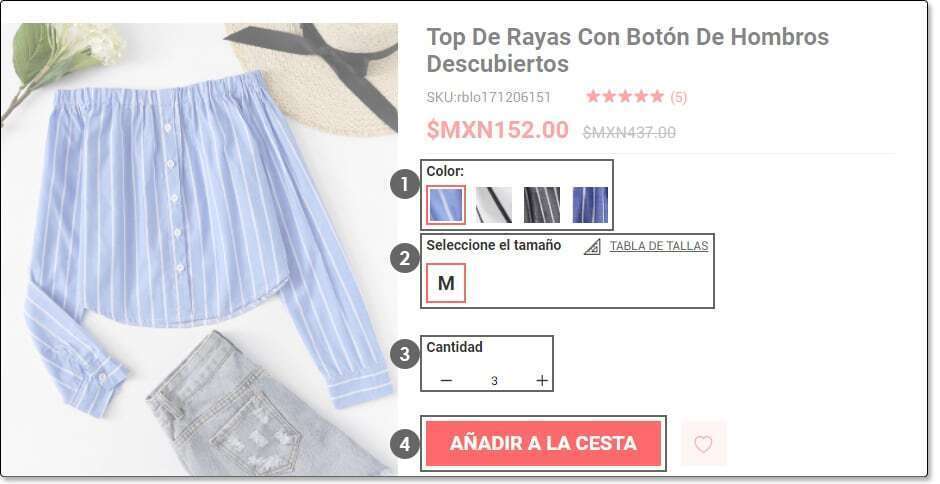Click the size chart ruler icon
The width and height of the screenshot is (940, 484).
tap(592, 246)
